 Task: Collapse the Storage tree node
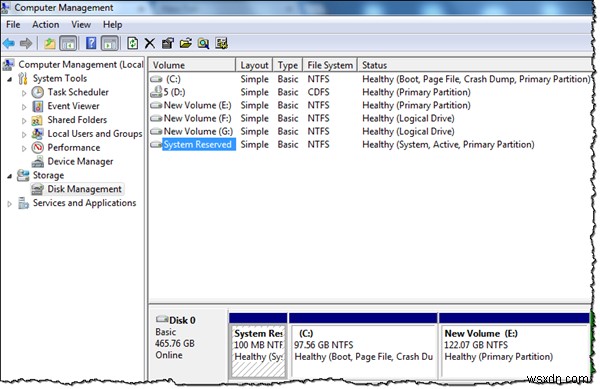10,176
